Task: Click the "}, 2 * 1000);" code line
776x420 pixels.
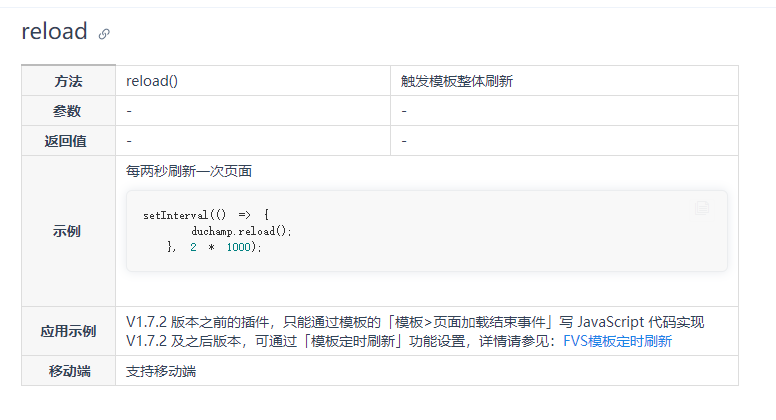Action: [215, 247]
